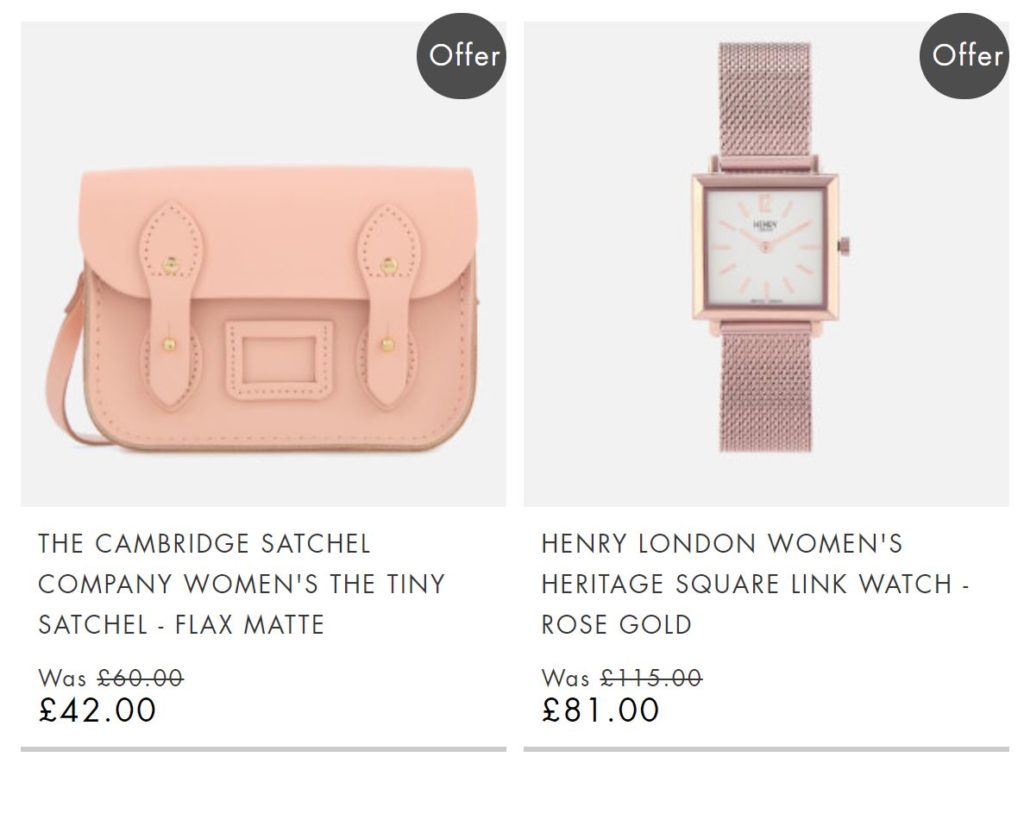Click the grey bar beneath the satchel card

263,748
